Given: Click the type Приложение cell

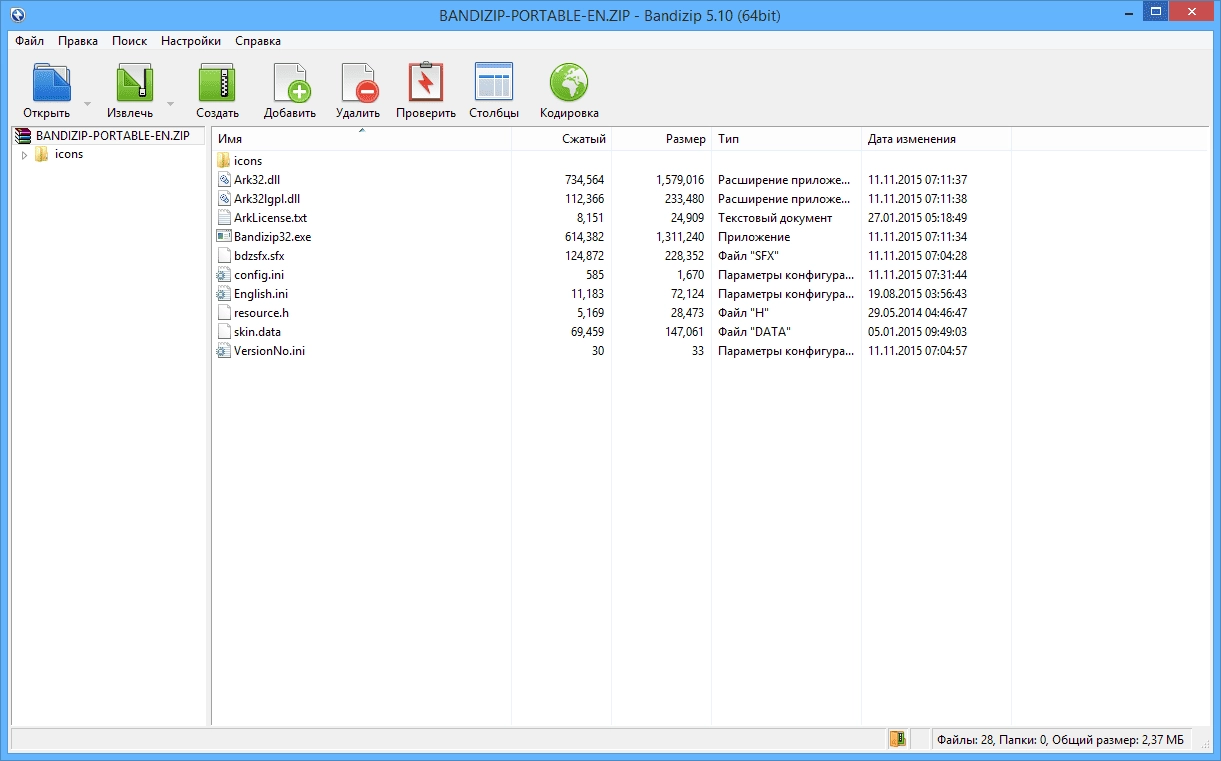Looking at the screenshot, I should [754, 237].
